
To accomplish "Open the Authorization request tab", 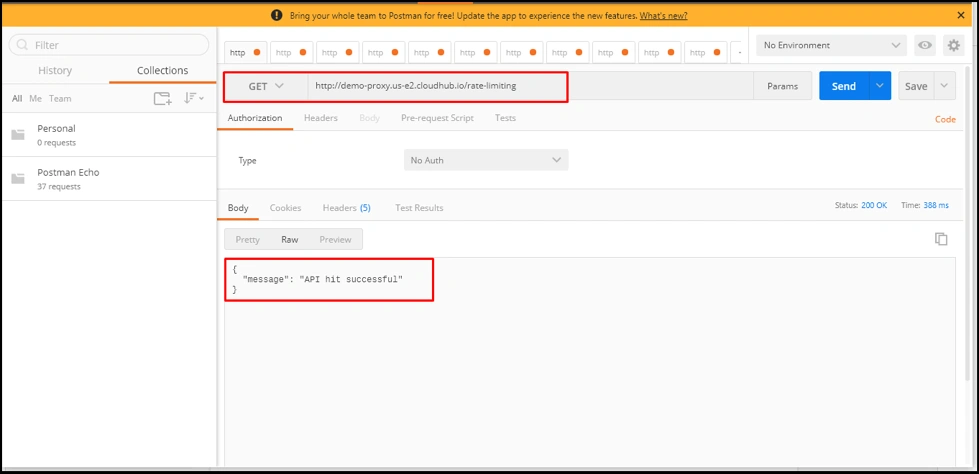I will (x=255, y=117).
